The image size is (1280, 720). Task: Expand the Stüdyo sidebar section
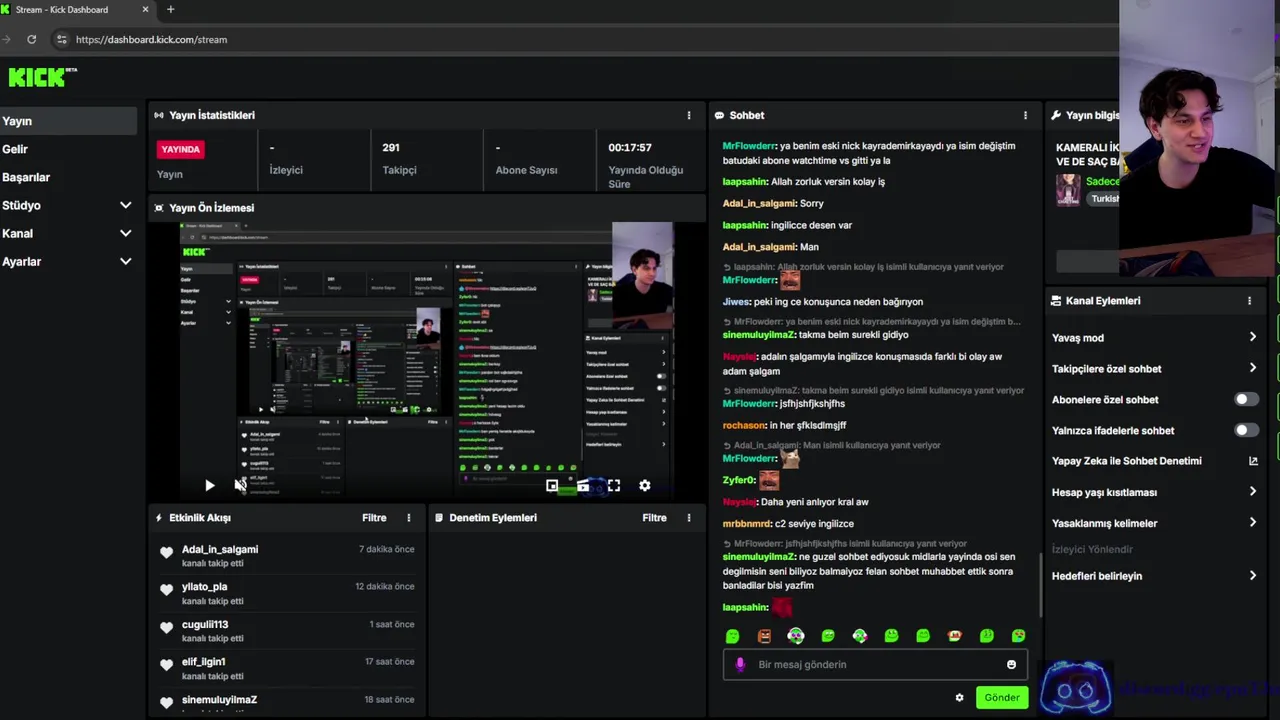pyautogui.click(x=68, y=205)
